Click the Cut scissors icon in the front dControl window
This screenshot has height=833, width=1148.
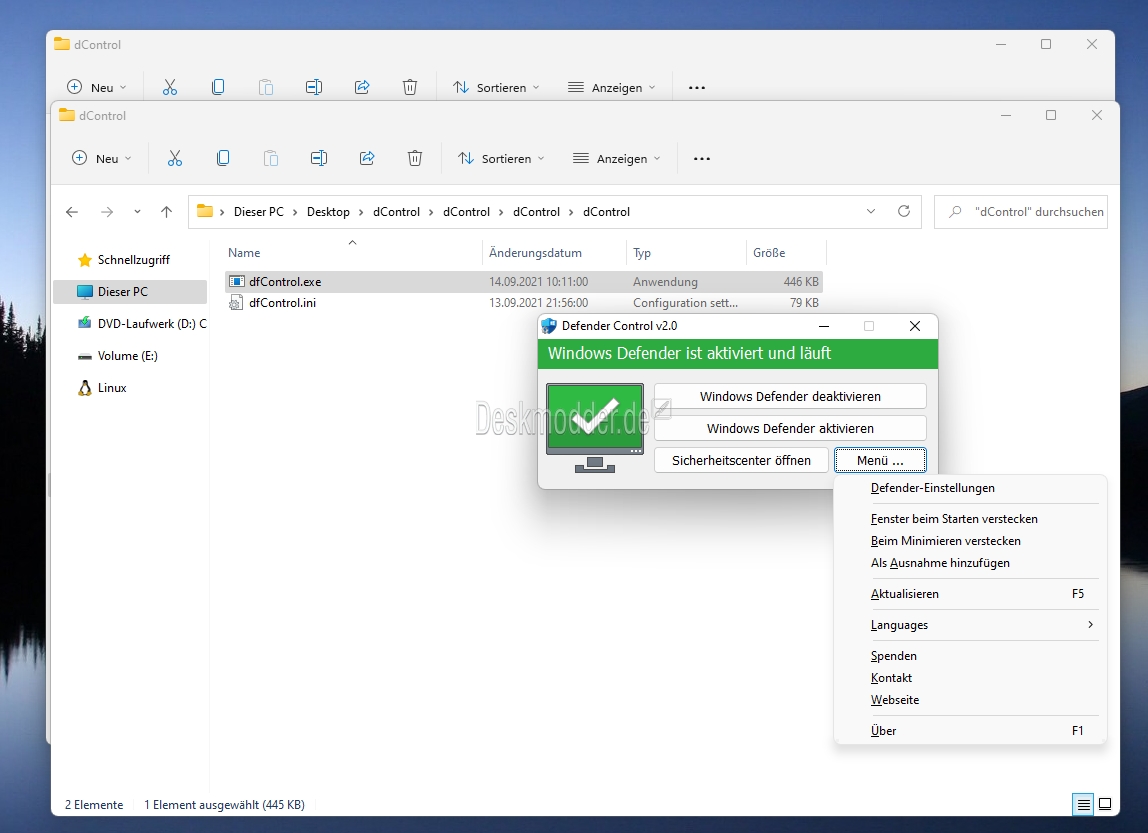pos(174,158)
